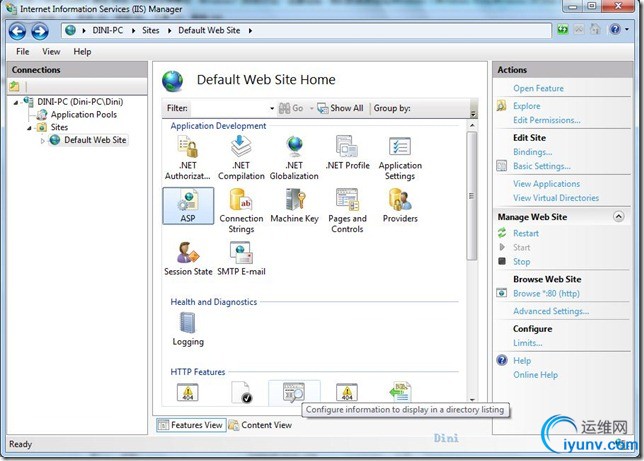644x461 pixels.
Task: Select the ASP feature icon
Action: pos(188,206)
